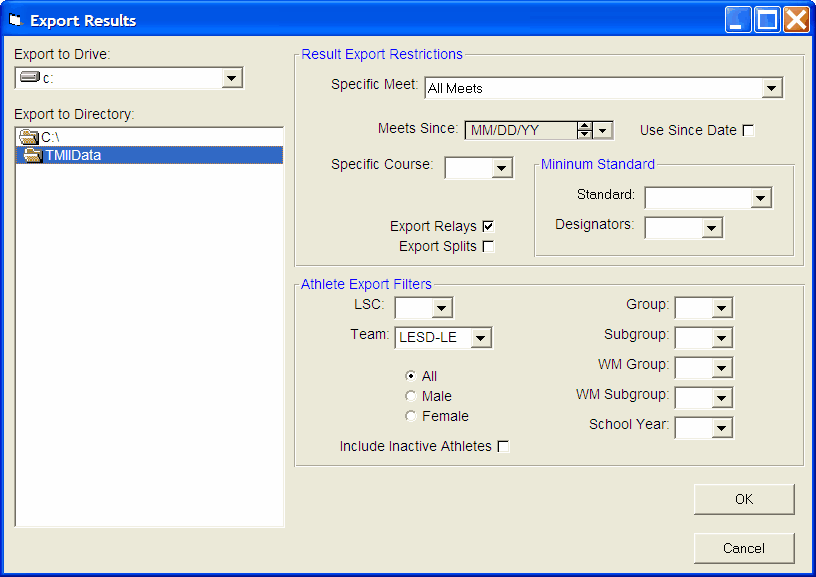
Task: Open the Meets Since calendar dropdown arrow
Action: pos(602,130)
